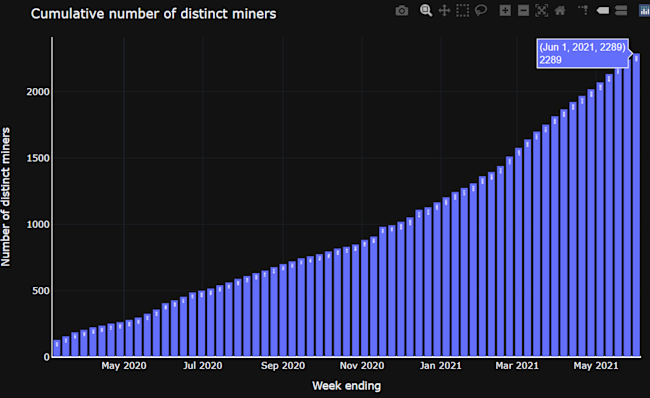Screen dimensions: 650x398
Task: Click the "Number of distinct miners" y-axis title
Action: pyautogui.click(x=6, y=197)
